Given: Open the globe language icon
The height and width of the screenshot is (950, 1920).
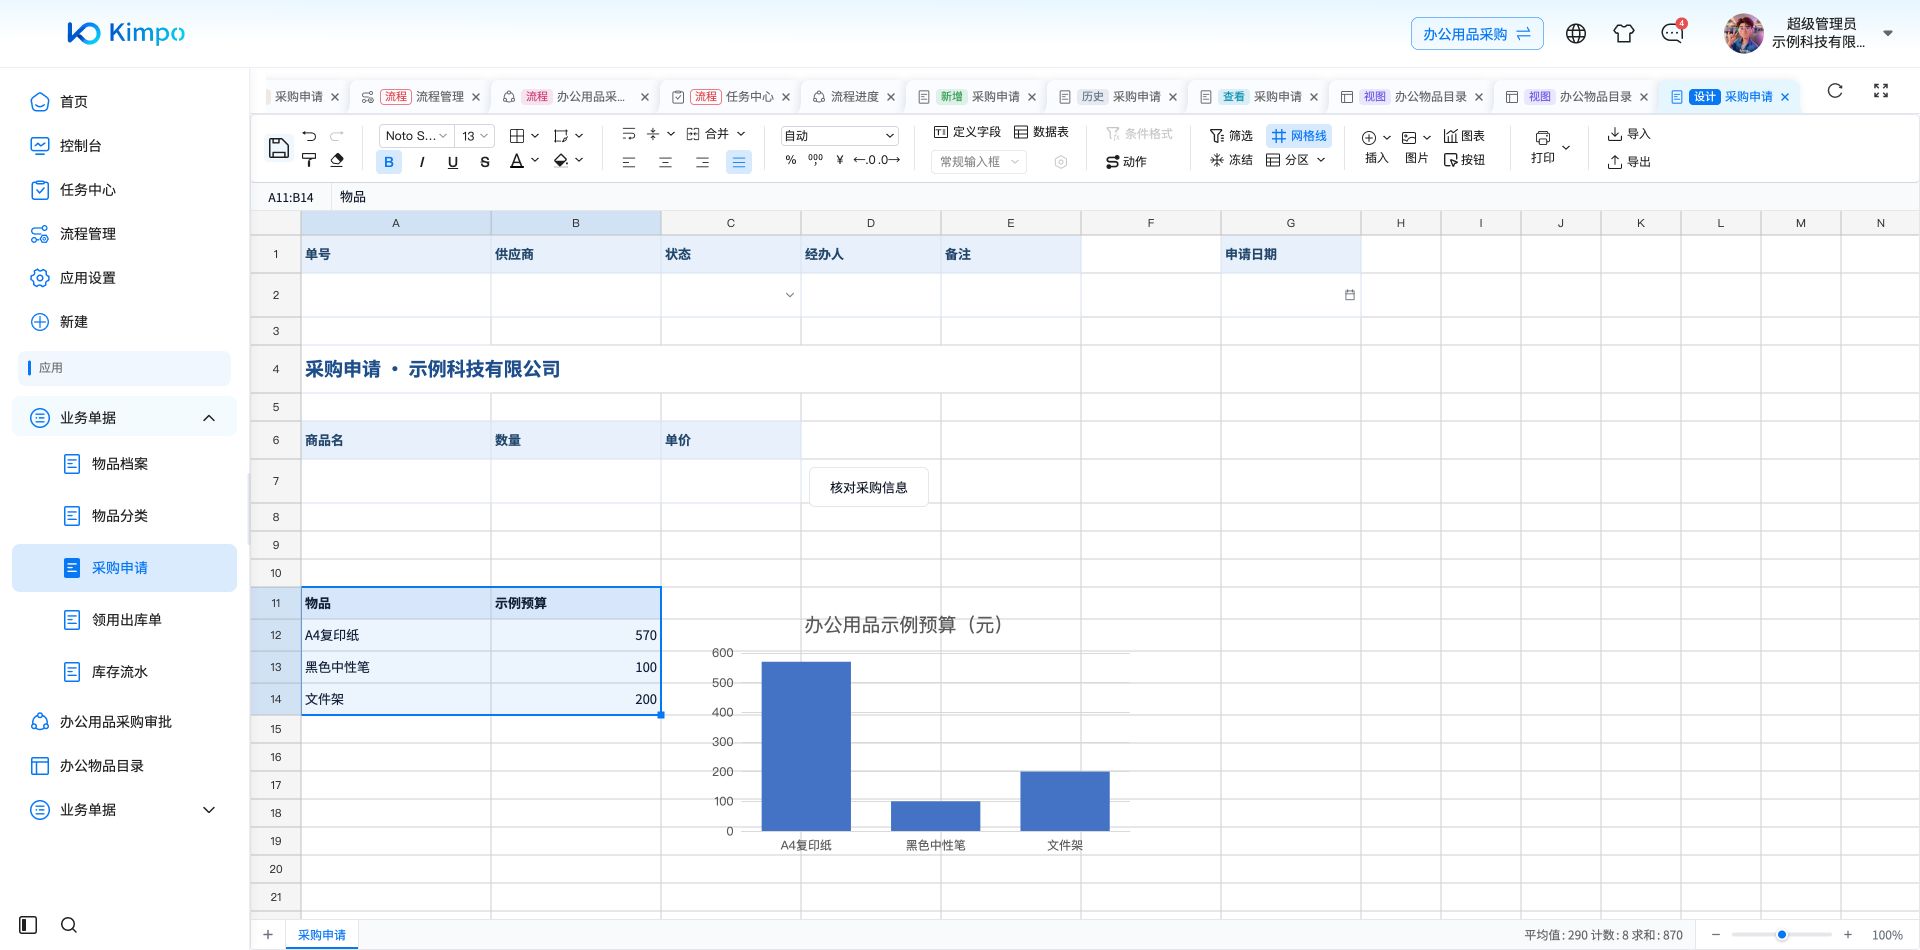Looking at the screenshot, I should click(x=1576, y=33).
